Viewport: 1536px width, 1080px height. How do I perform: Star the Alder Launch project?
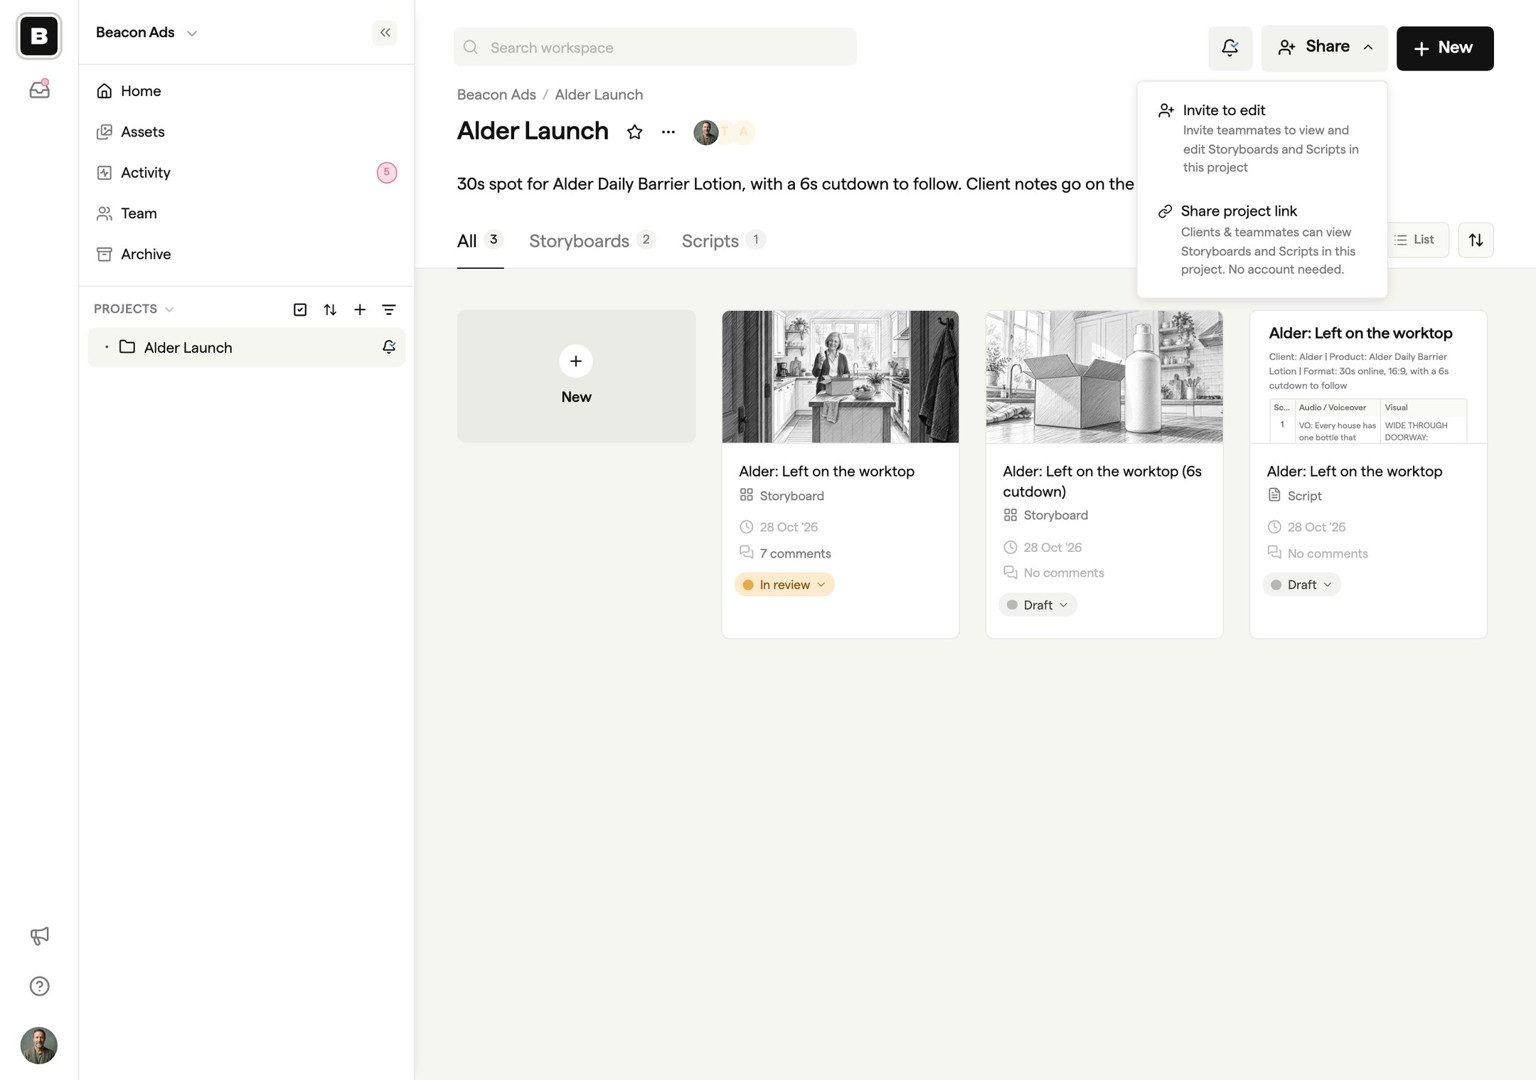tap(634, 132)
